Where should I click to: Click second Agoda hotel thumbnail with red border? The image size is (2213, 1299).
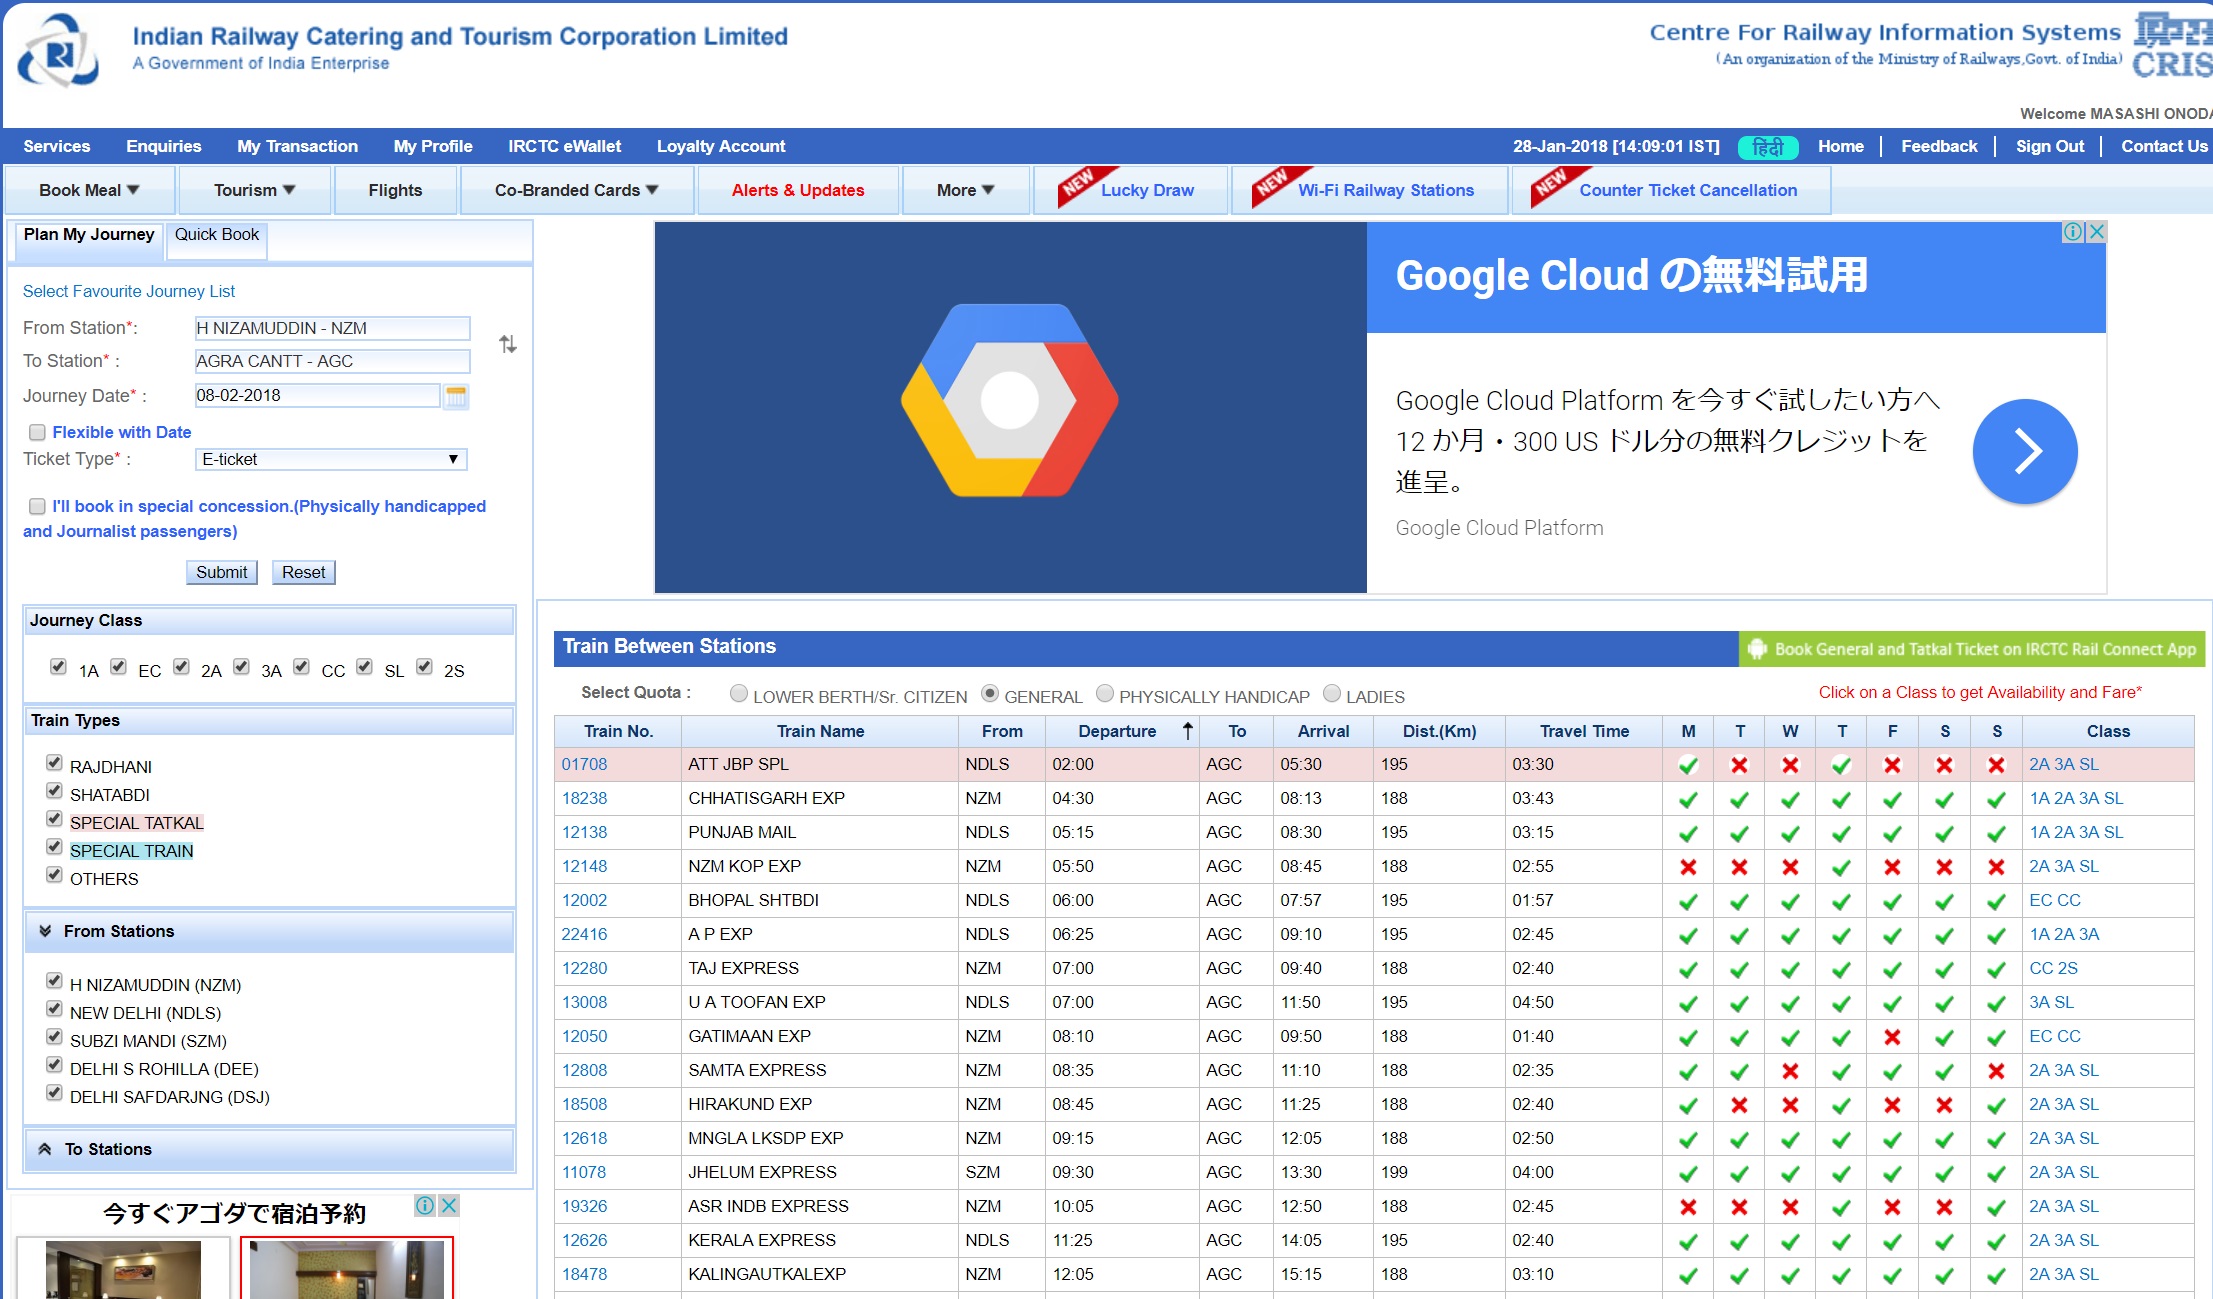click(347, 1269)
